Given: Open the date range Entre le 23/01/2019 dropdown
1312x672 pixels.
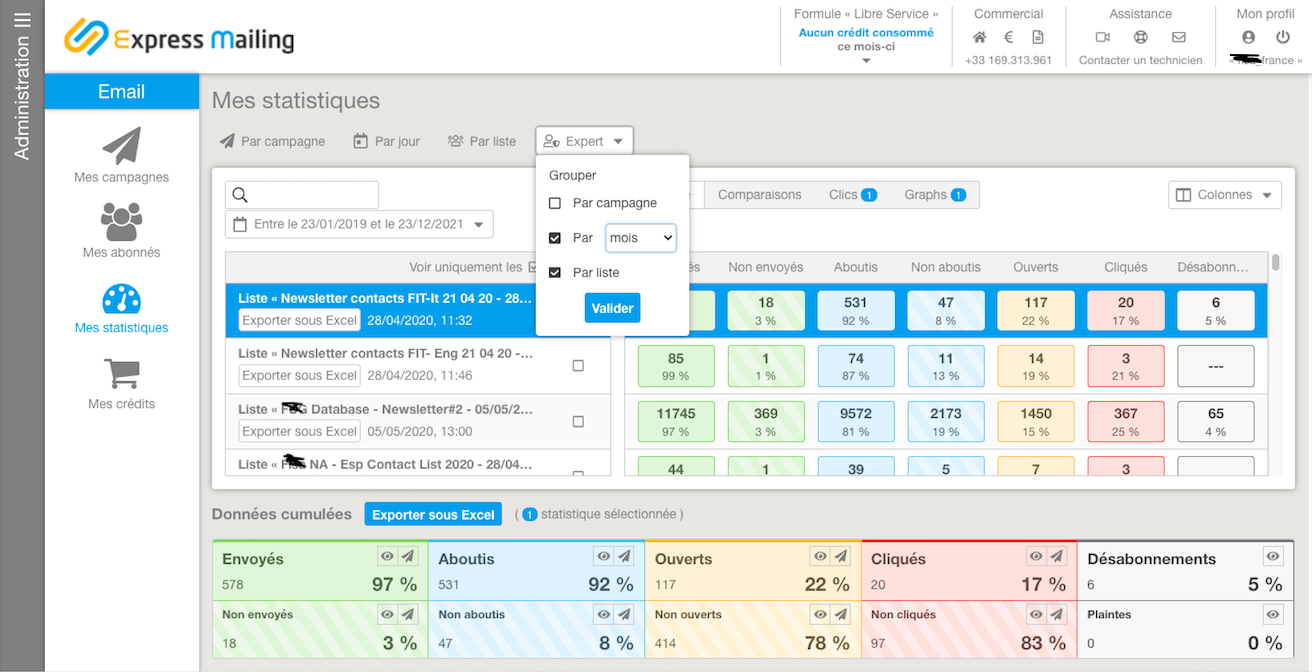Looking at the screenshot, I should click(x=359, y=224).
